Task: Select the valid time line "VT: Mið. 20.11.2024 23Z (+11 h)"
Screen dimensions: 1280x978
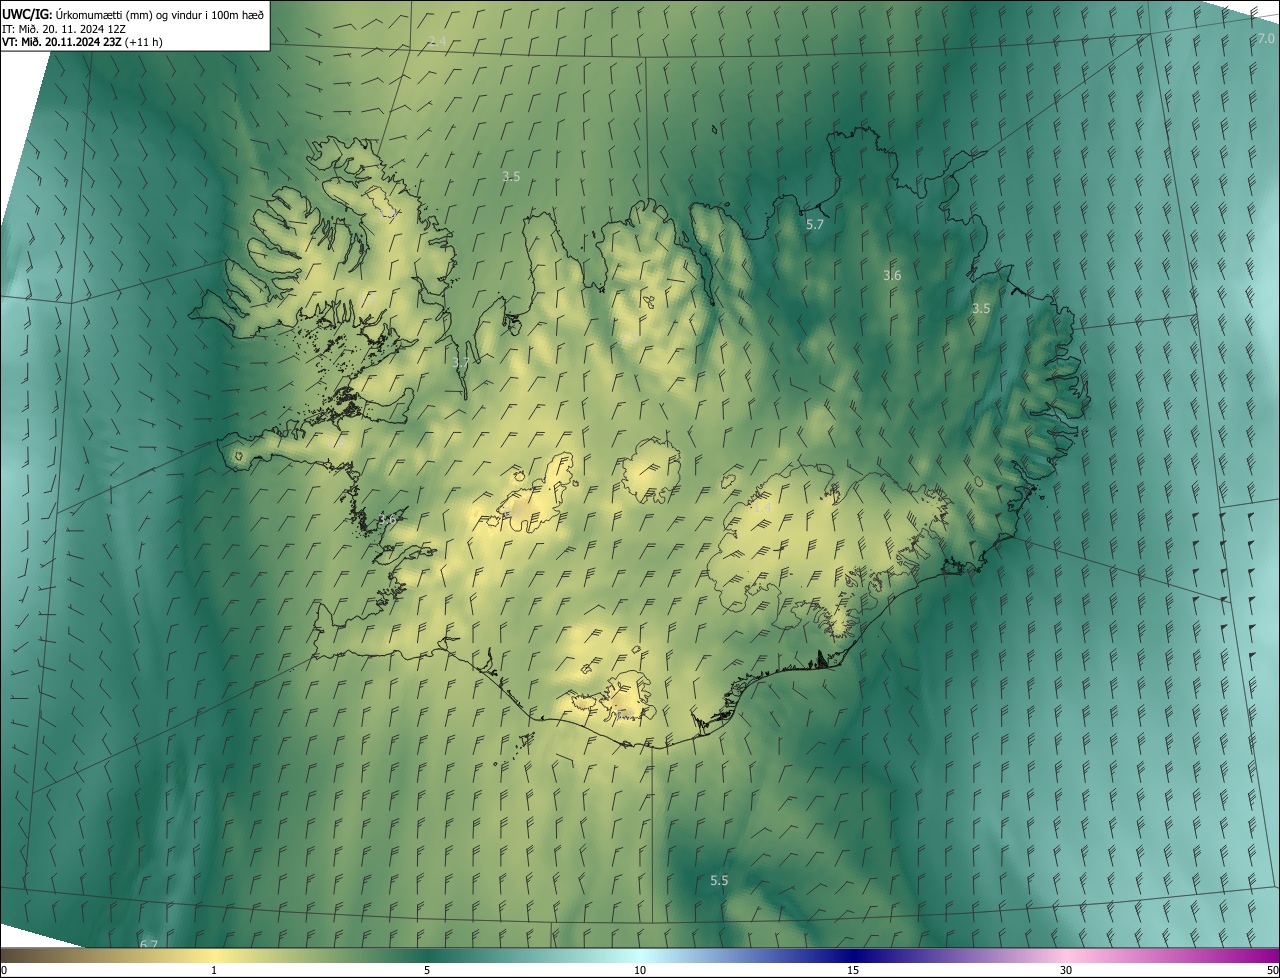Action: (x=82, y=42)
